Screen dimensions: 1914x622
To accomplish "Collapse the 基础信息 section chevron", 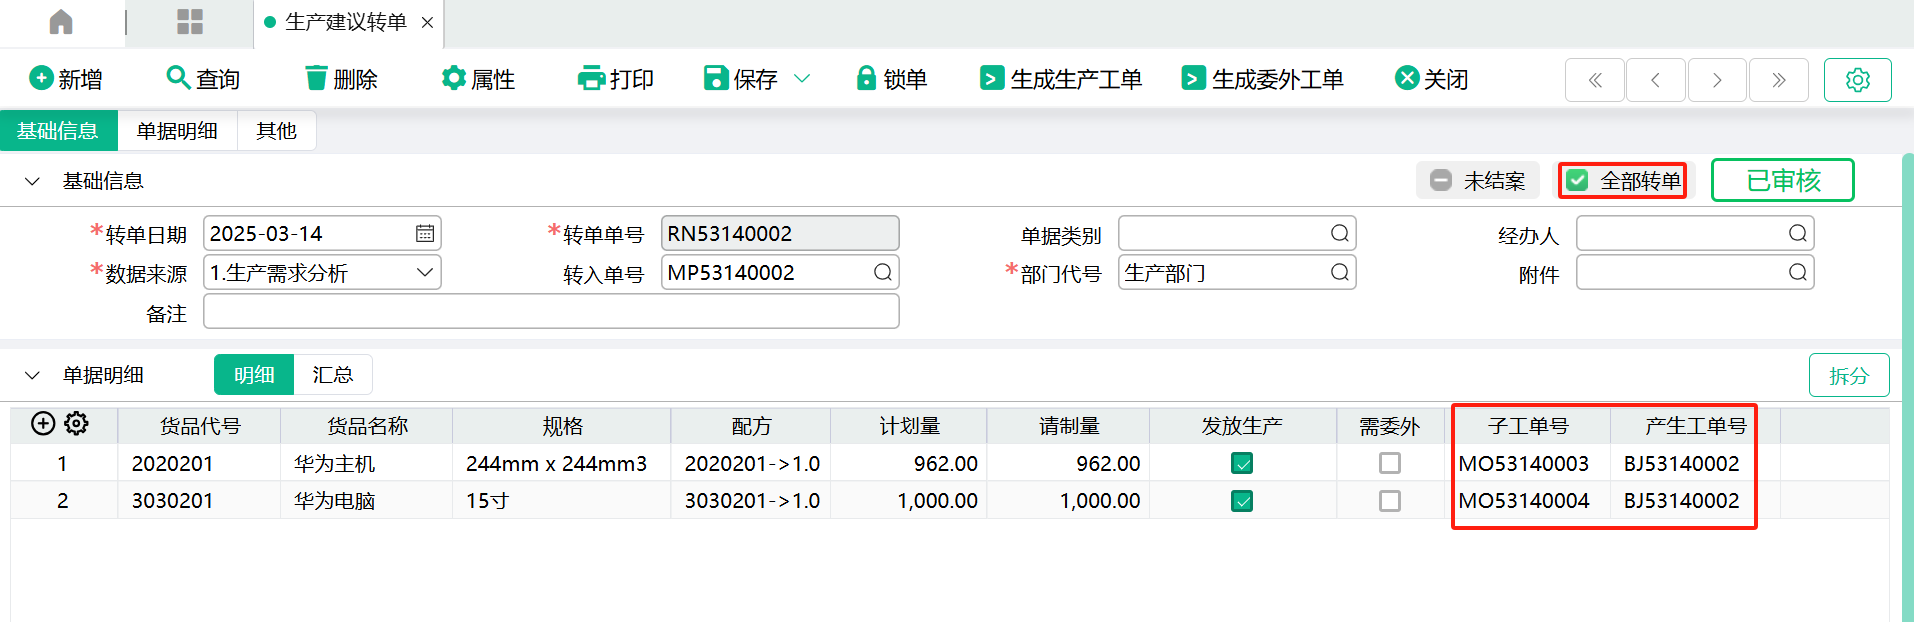I will [32, 181].
